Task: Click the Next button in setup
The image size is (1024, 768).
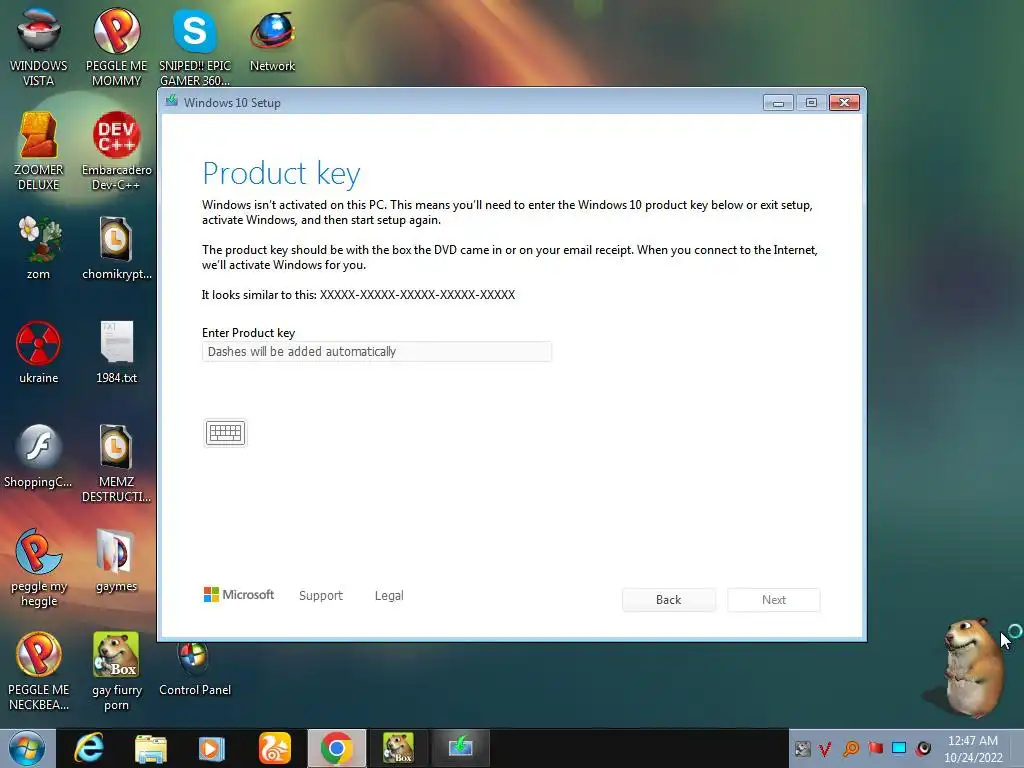Action: [774, 600]
